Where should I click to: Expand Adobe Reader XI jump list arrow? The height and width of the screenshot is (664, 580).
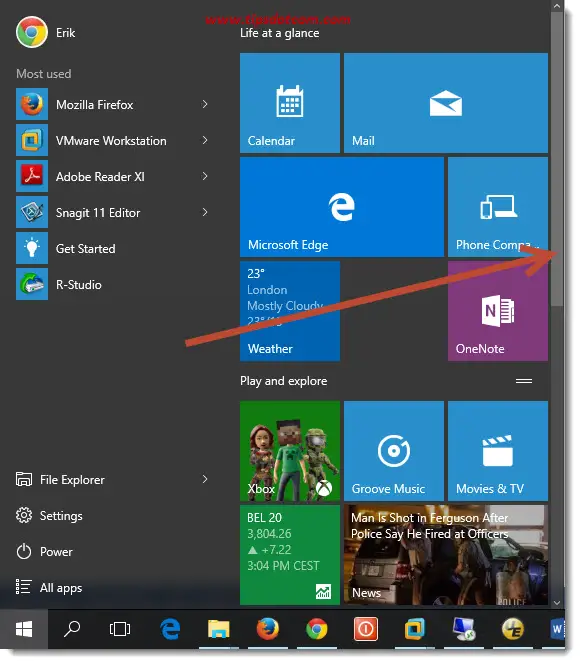coord(205,176)
